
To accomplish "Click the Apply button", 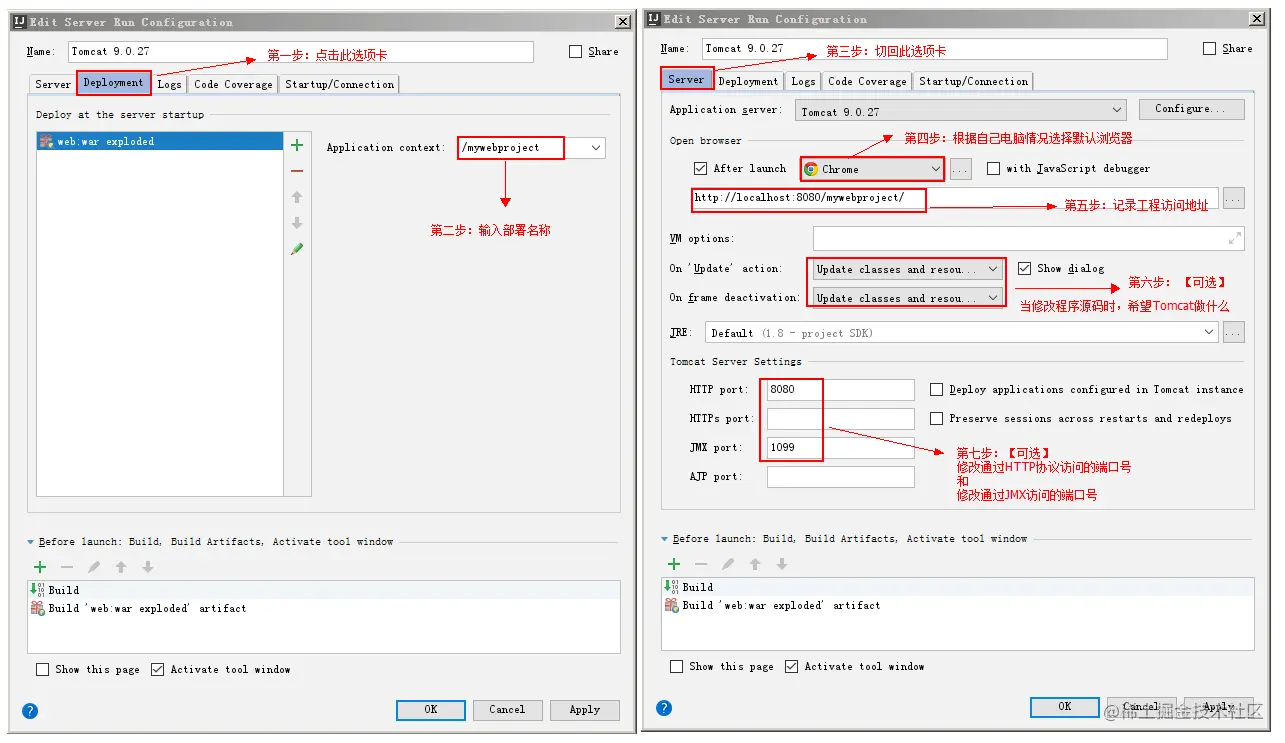I will 585,710.
